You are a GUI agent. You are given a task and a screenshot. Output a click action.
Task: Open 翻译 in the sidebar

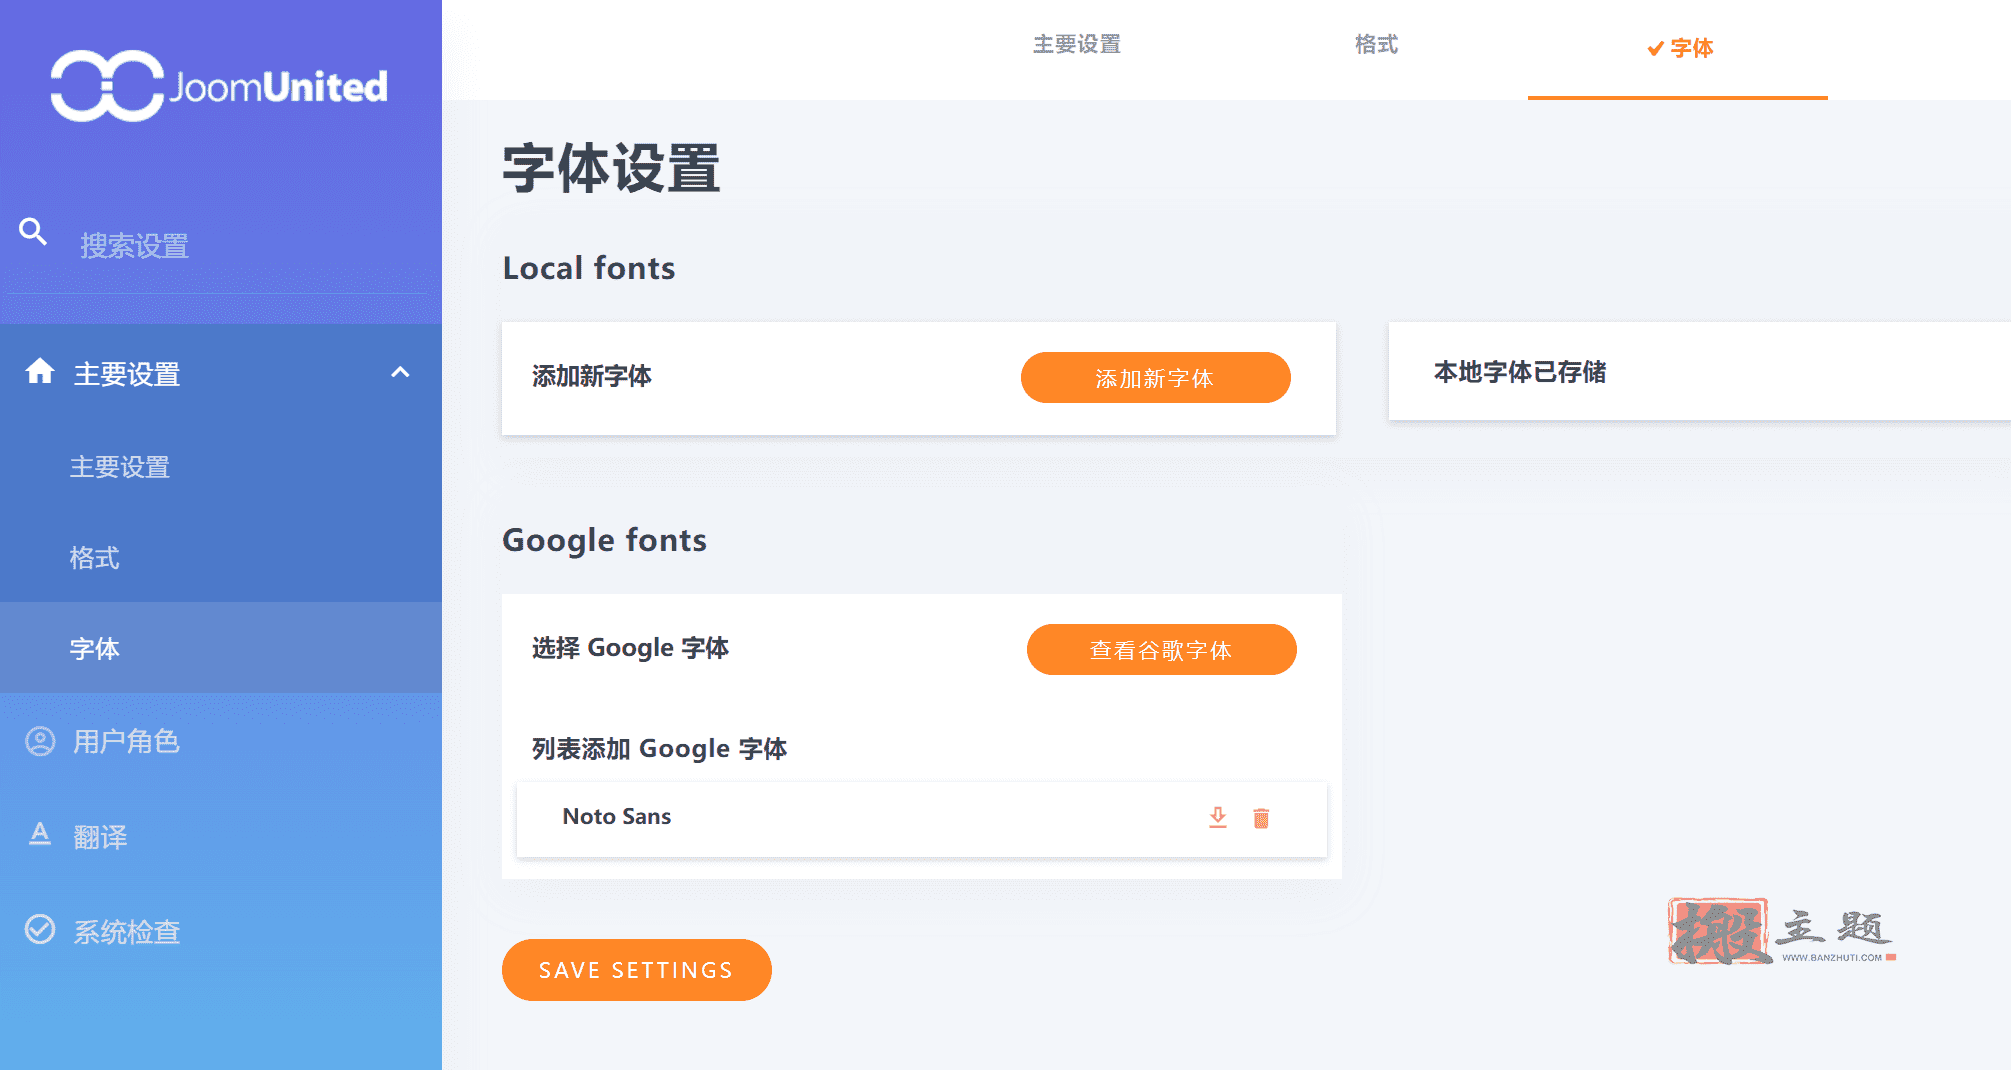click(x=221, y=836)
